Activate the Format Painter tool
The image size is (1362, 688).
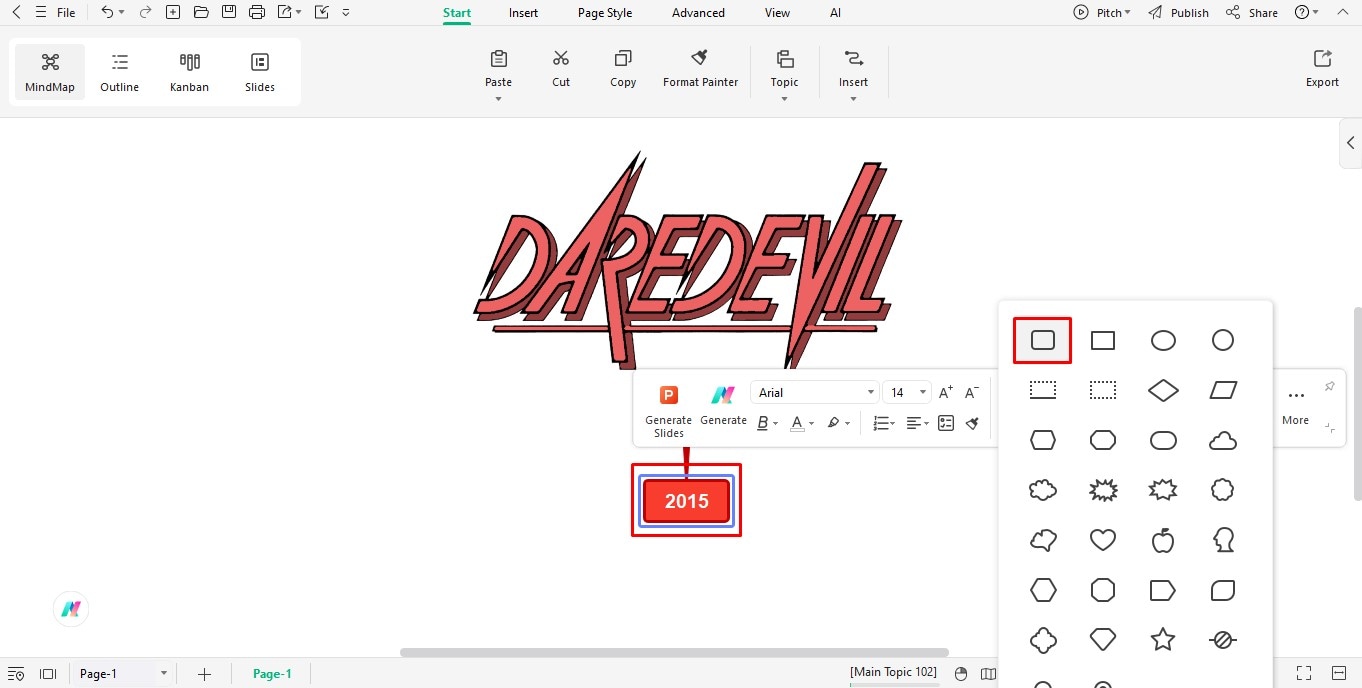[700, 68]
